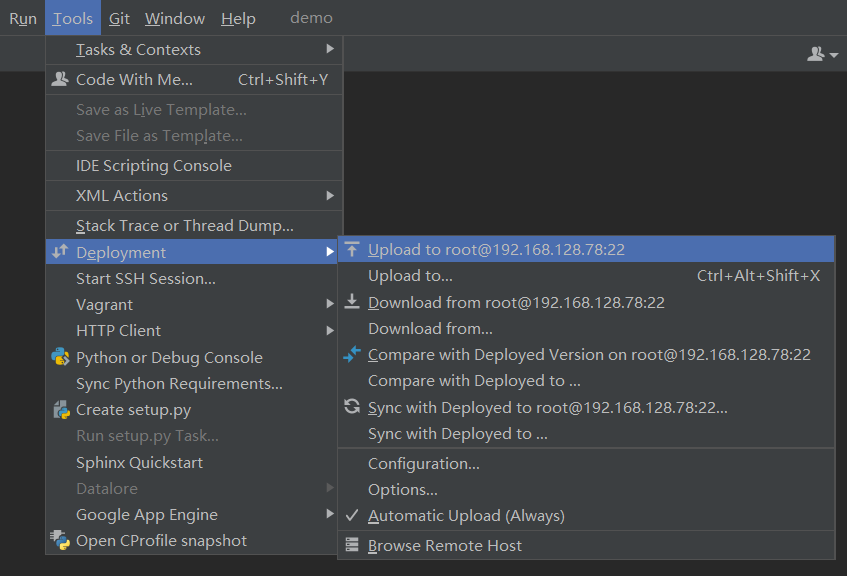Open the user account dropdown at top right

pos(822,55)
